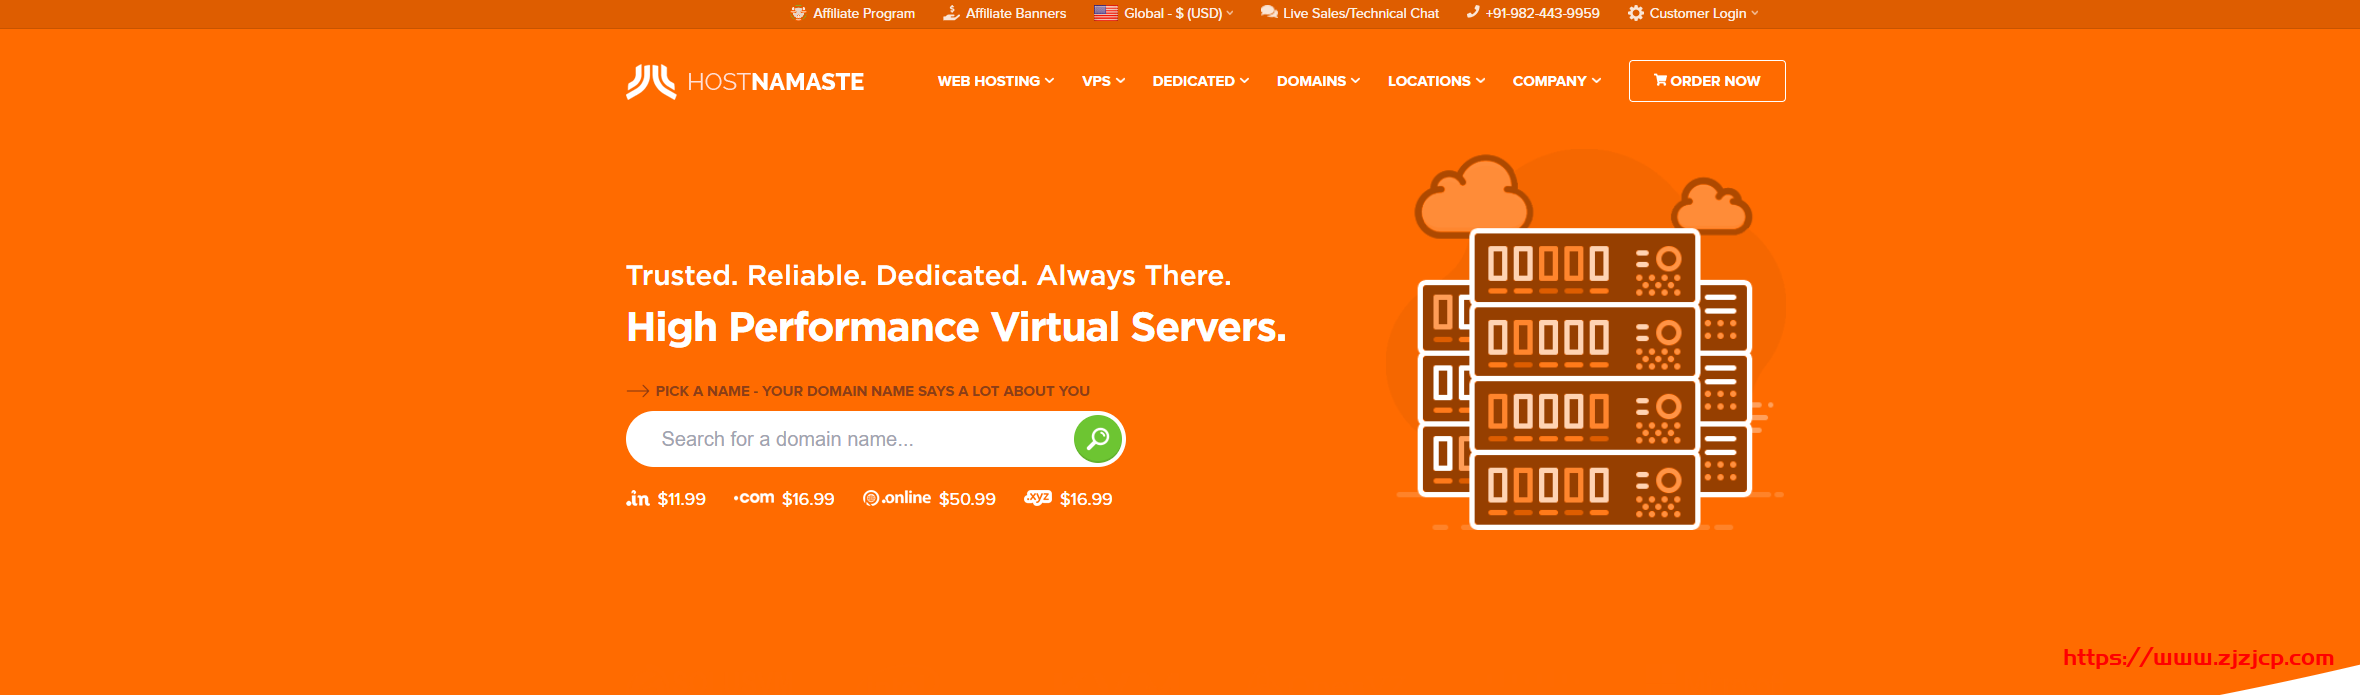Expand the VPS menu chevron
This screenshot has height=695, width=2360.
1120,81
